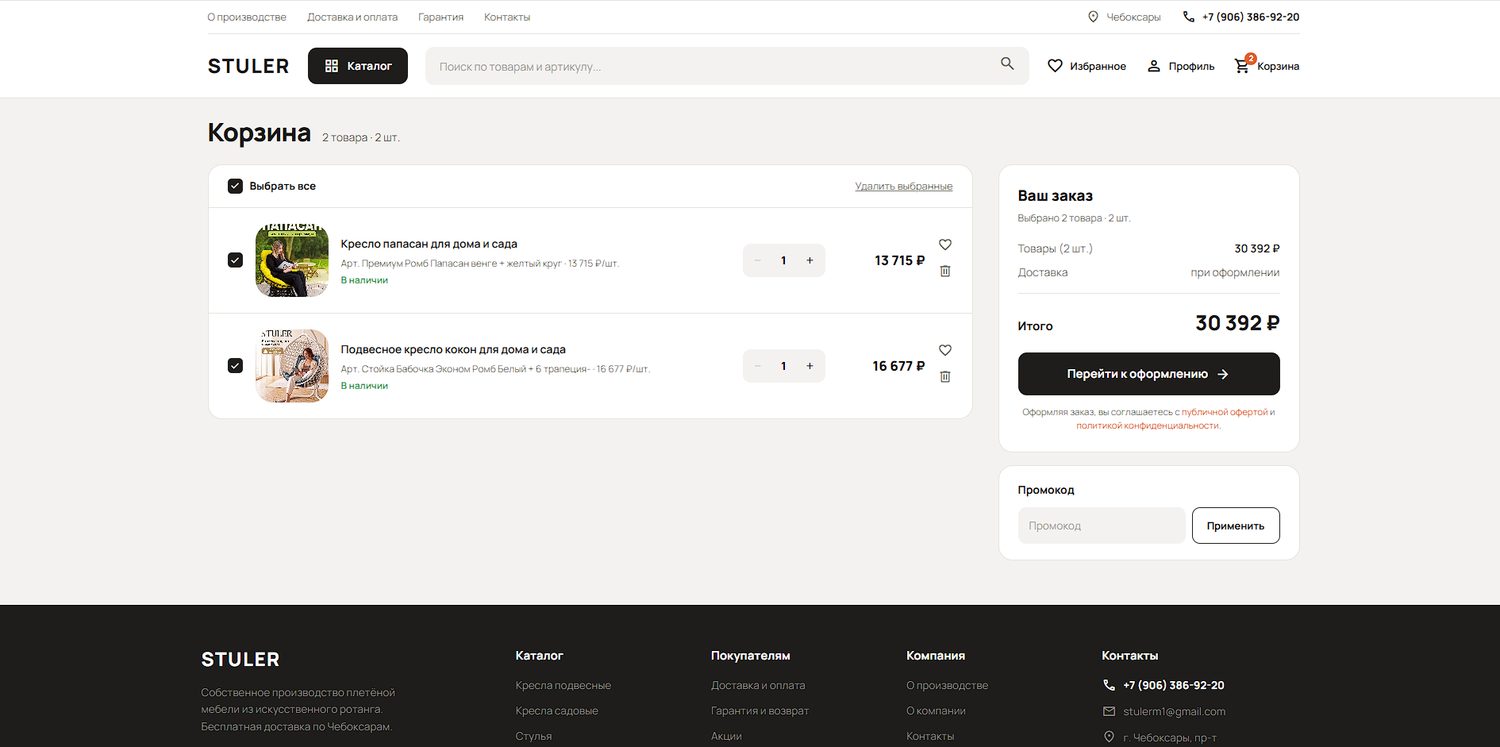Uncheck the hanging cocoon chair checkbox
1500x747 pixels.
coord(235,366)
